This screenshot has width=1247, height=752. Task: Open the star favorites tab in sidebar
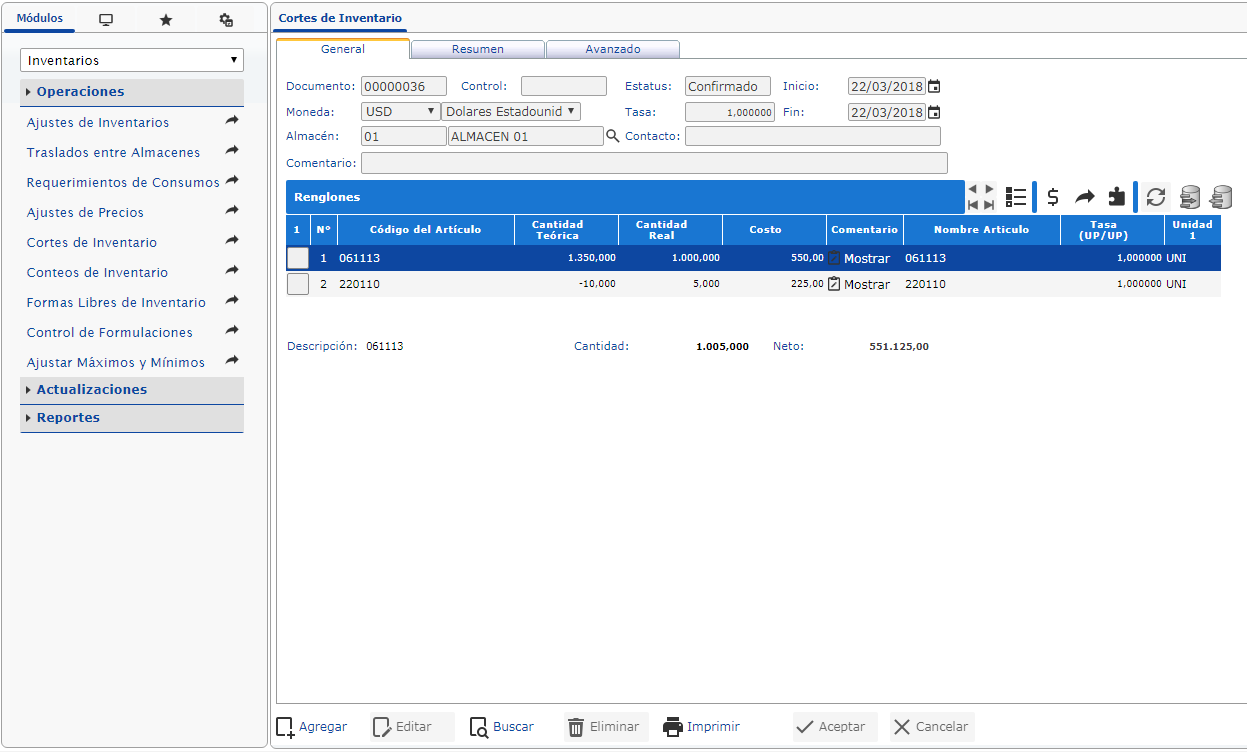166,20
